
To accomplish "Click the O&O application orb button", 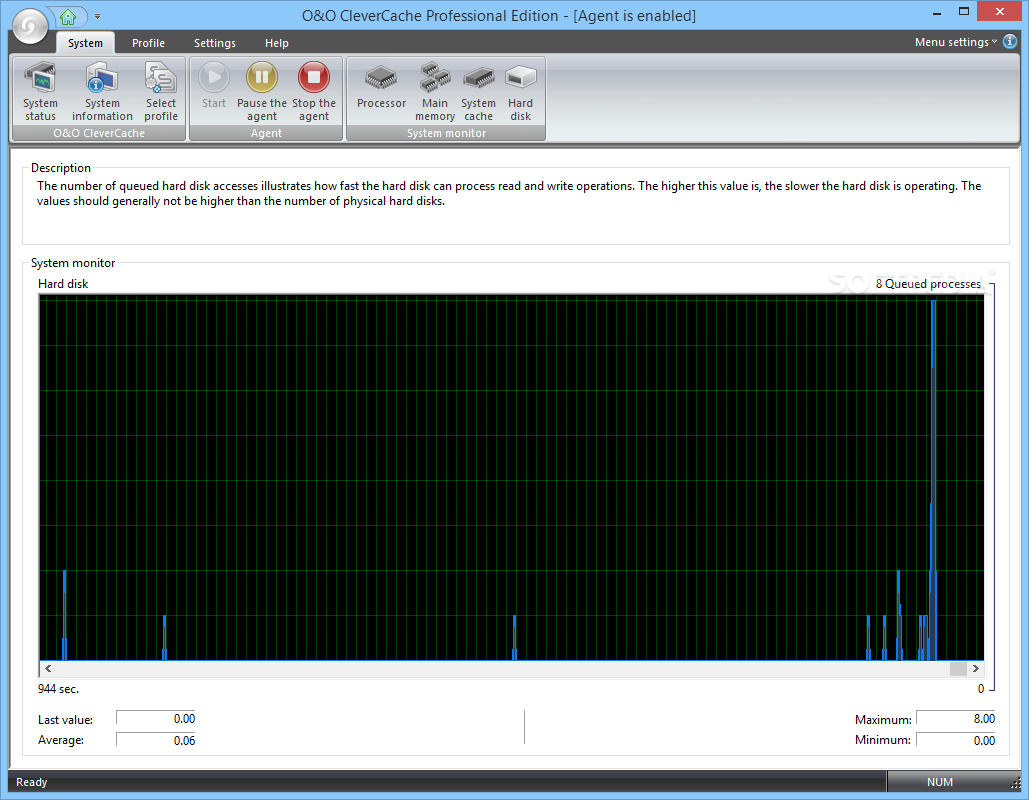I will click(x=30, y=26).
